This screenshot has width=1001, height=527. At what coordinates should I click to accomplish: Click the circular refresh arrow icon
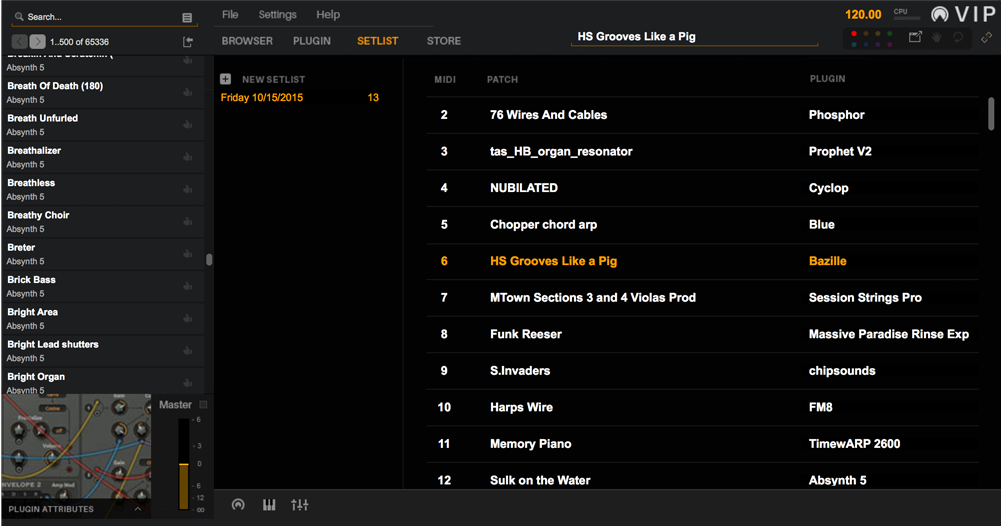pyautogui.click(x=958, y=37)
